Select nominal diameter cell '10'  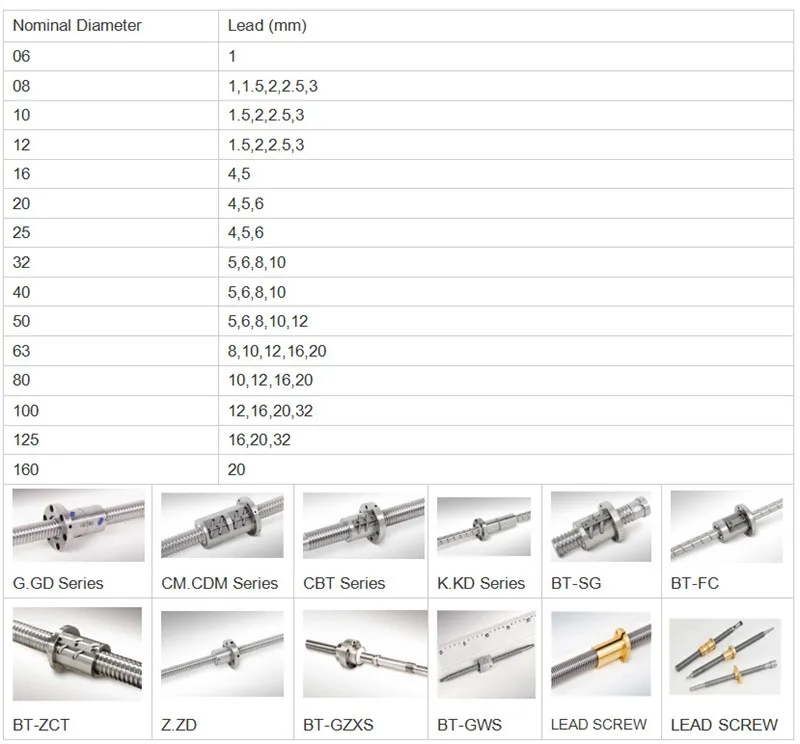[x=111, y=115]
